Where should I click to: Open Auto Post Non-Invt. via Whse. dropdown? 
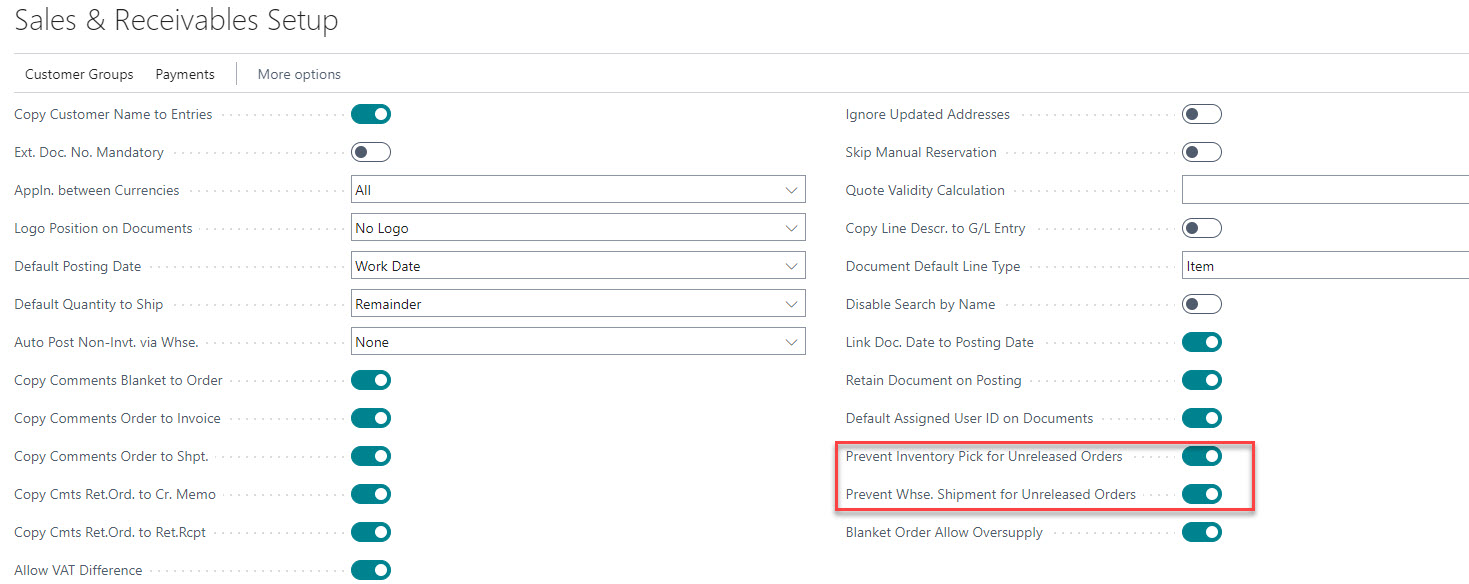point(578,342)
